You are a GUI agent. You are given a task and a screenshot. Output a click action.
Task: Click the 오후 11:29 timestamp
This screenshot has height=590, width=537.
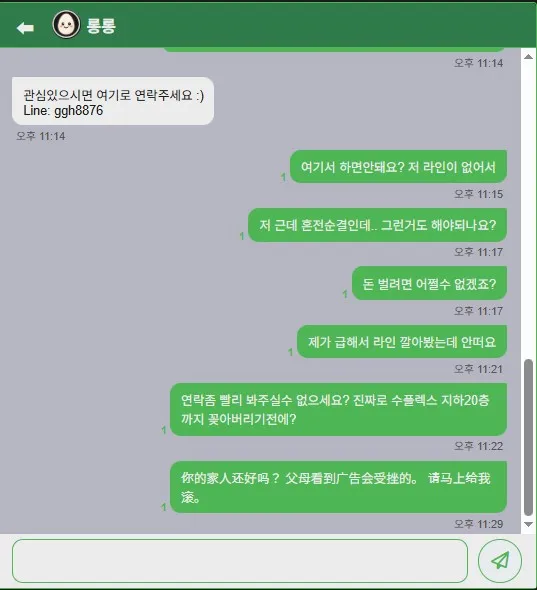point(478,524)
